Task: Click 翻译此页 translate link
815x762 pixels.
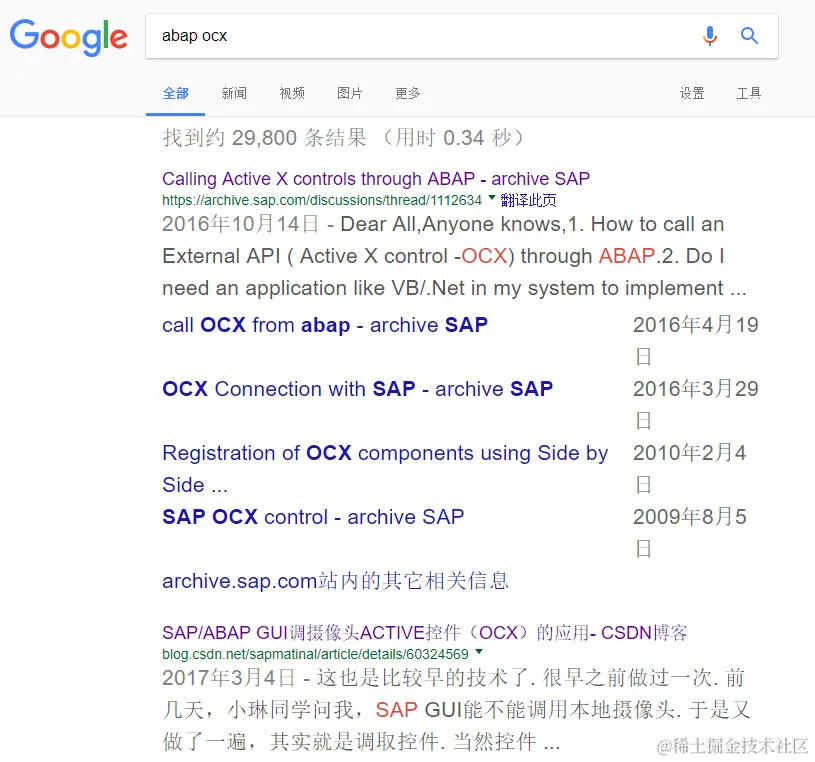Action: pyautogui.click(x=528, y=200)
